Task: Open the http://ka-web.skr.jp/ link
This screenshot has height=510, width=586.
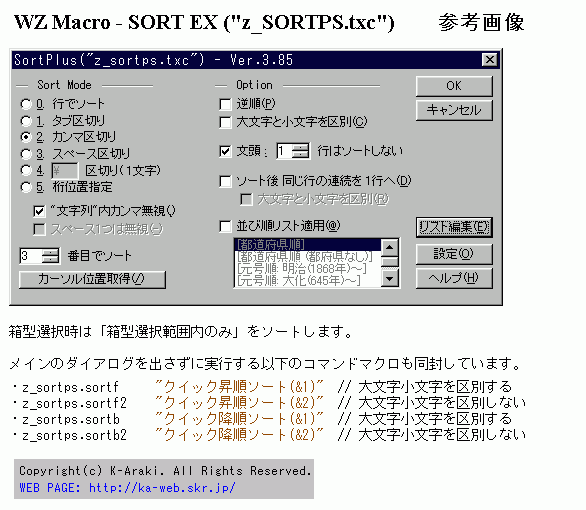Action: pyautogui.click(x=162, y=488)
